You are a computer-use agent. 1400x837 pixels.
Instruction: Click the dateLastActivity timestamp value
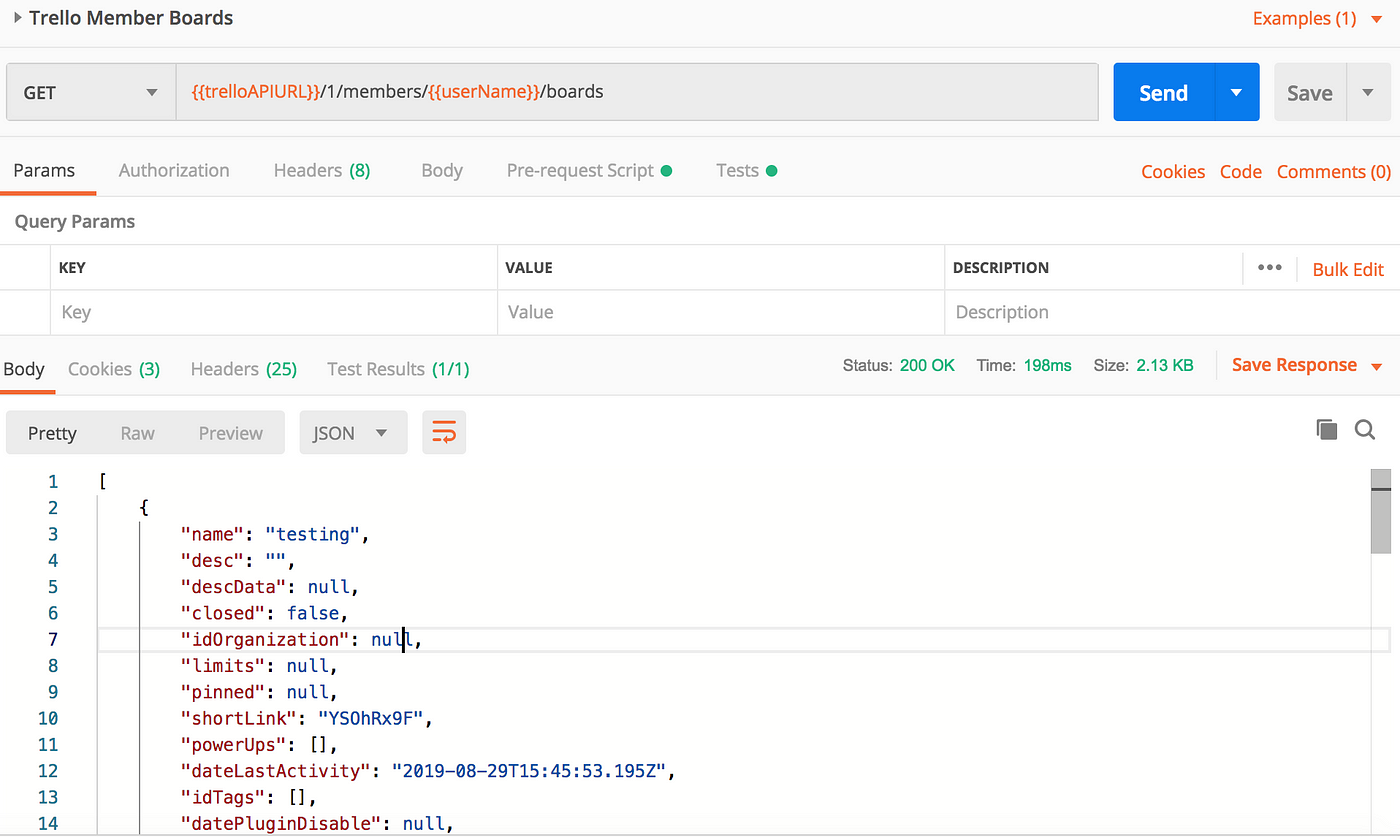(529, 771)
